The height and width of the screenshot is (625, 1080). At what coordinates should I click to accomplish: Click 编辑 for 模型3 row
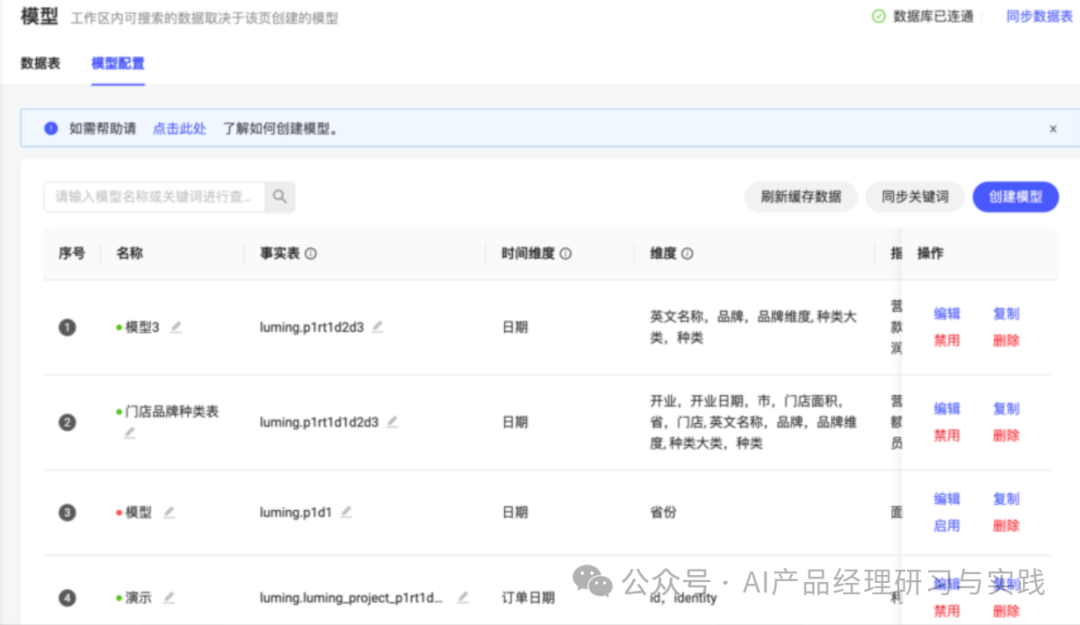coord(947,314)
